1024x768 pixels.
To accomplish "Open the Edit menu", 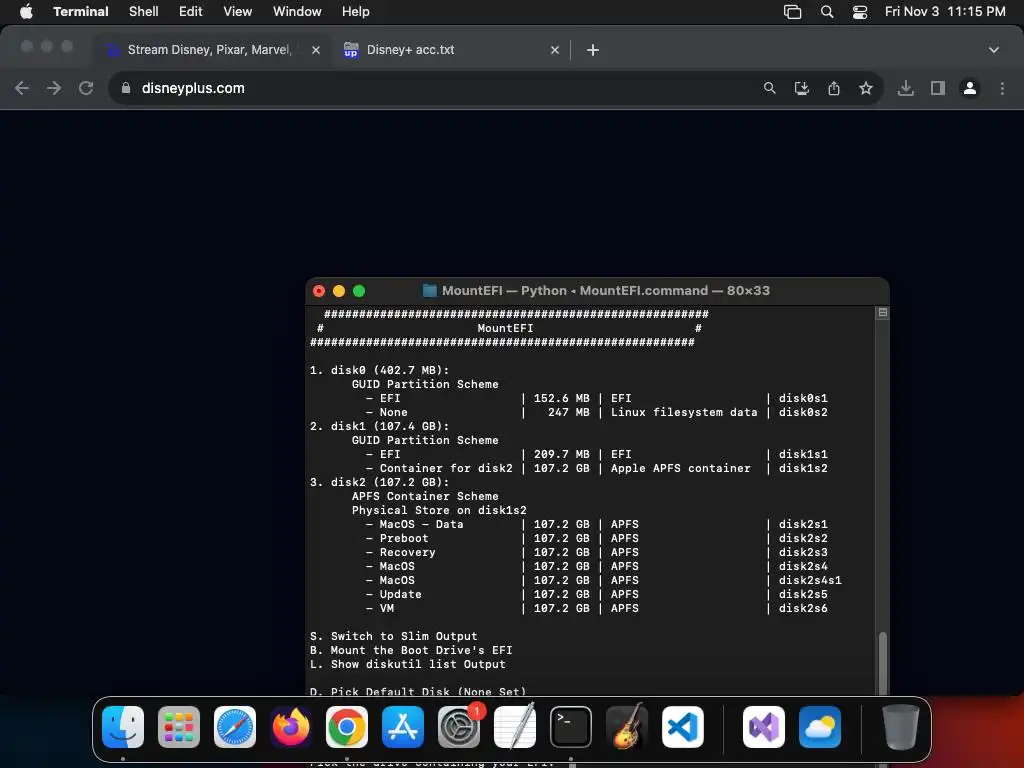I will [190, 12].
